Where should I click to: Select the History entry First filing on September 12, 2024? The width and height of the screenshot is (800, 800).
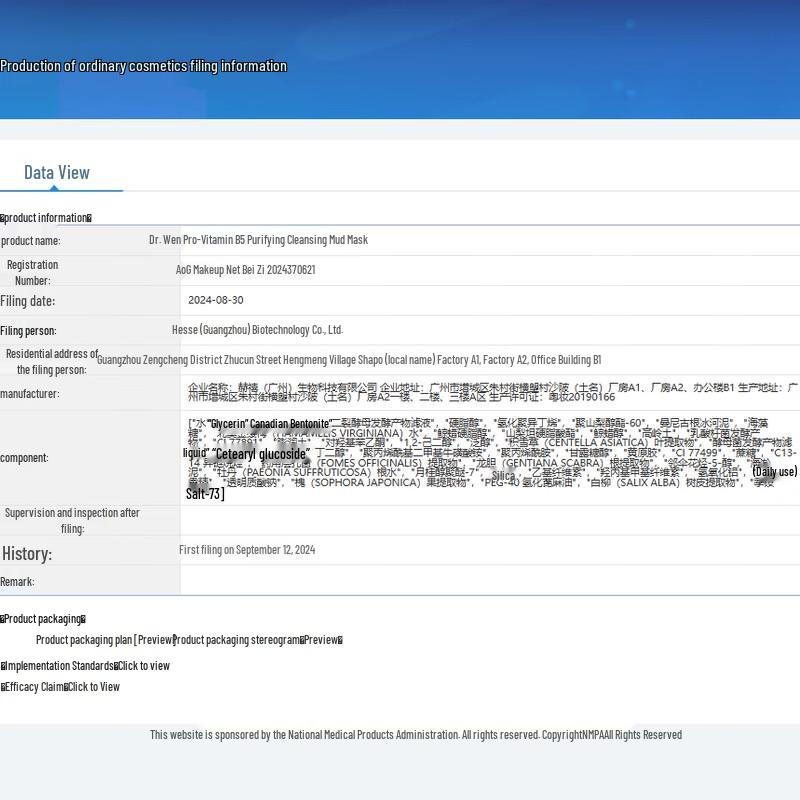click(x=247, y=550)
